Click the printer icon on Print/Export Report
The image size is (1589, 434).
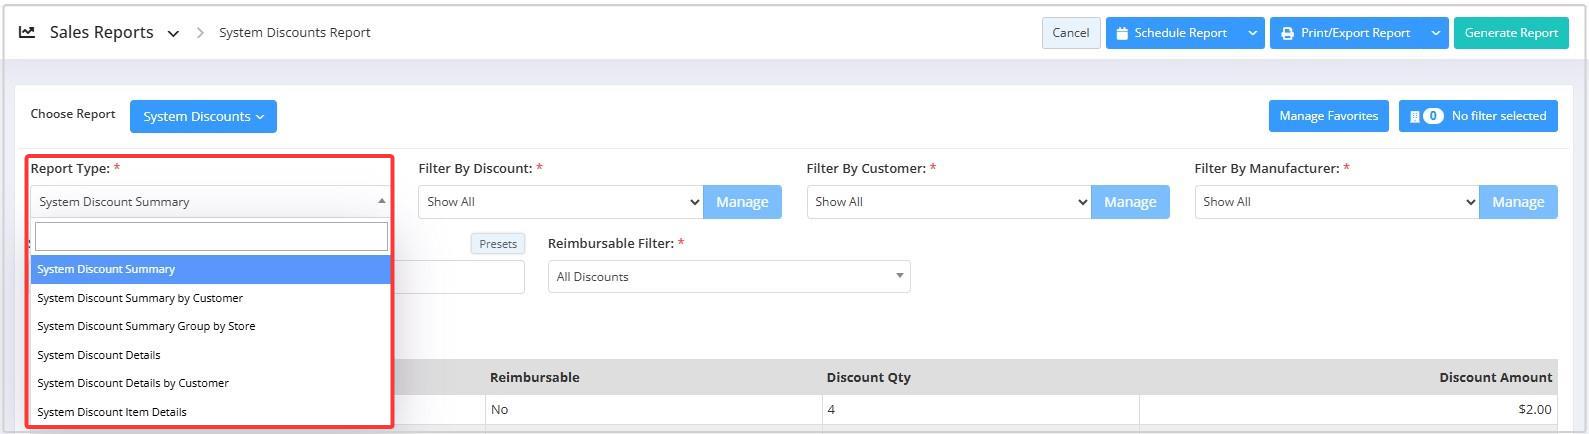pos(1287,33)
